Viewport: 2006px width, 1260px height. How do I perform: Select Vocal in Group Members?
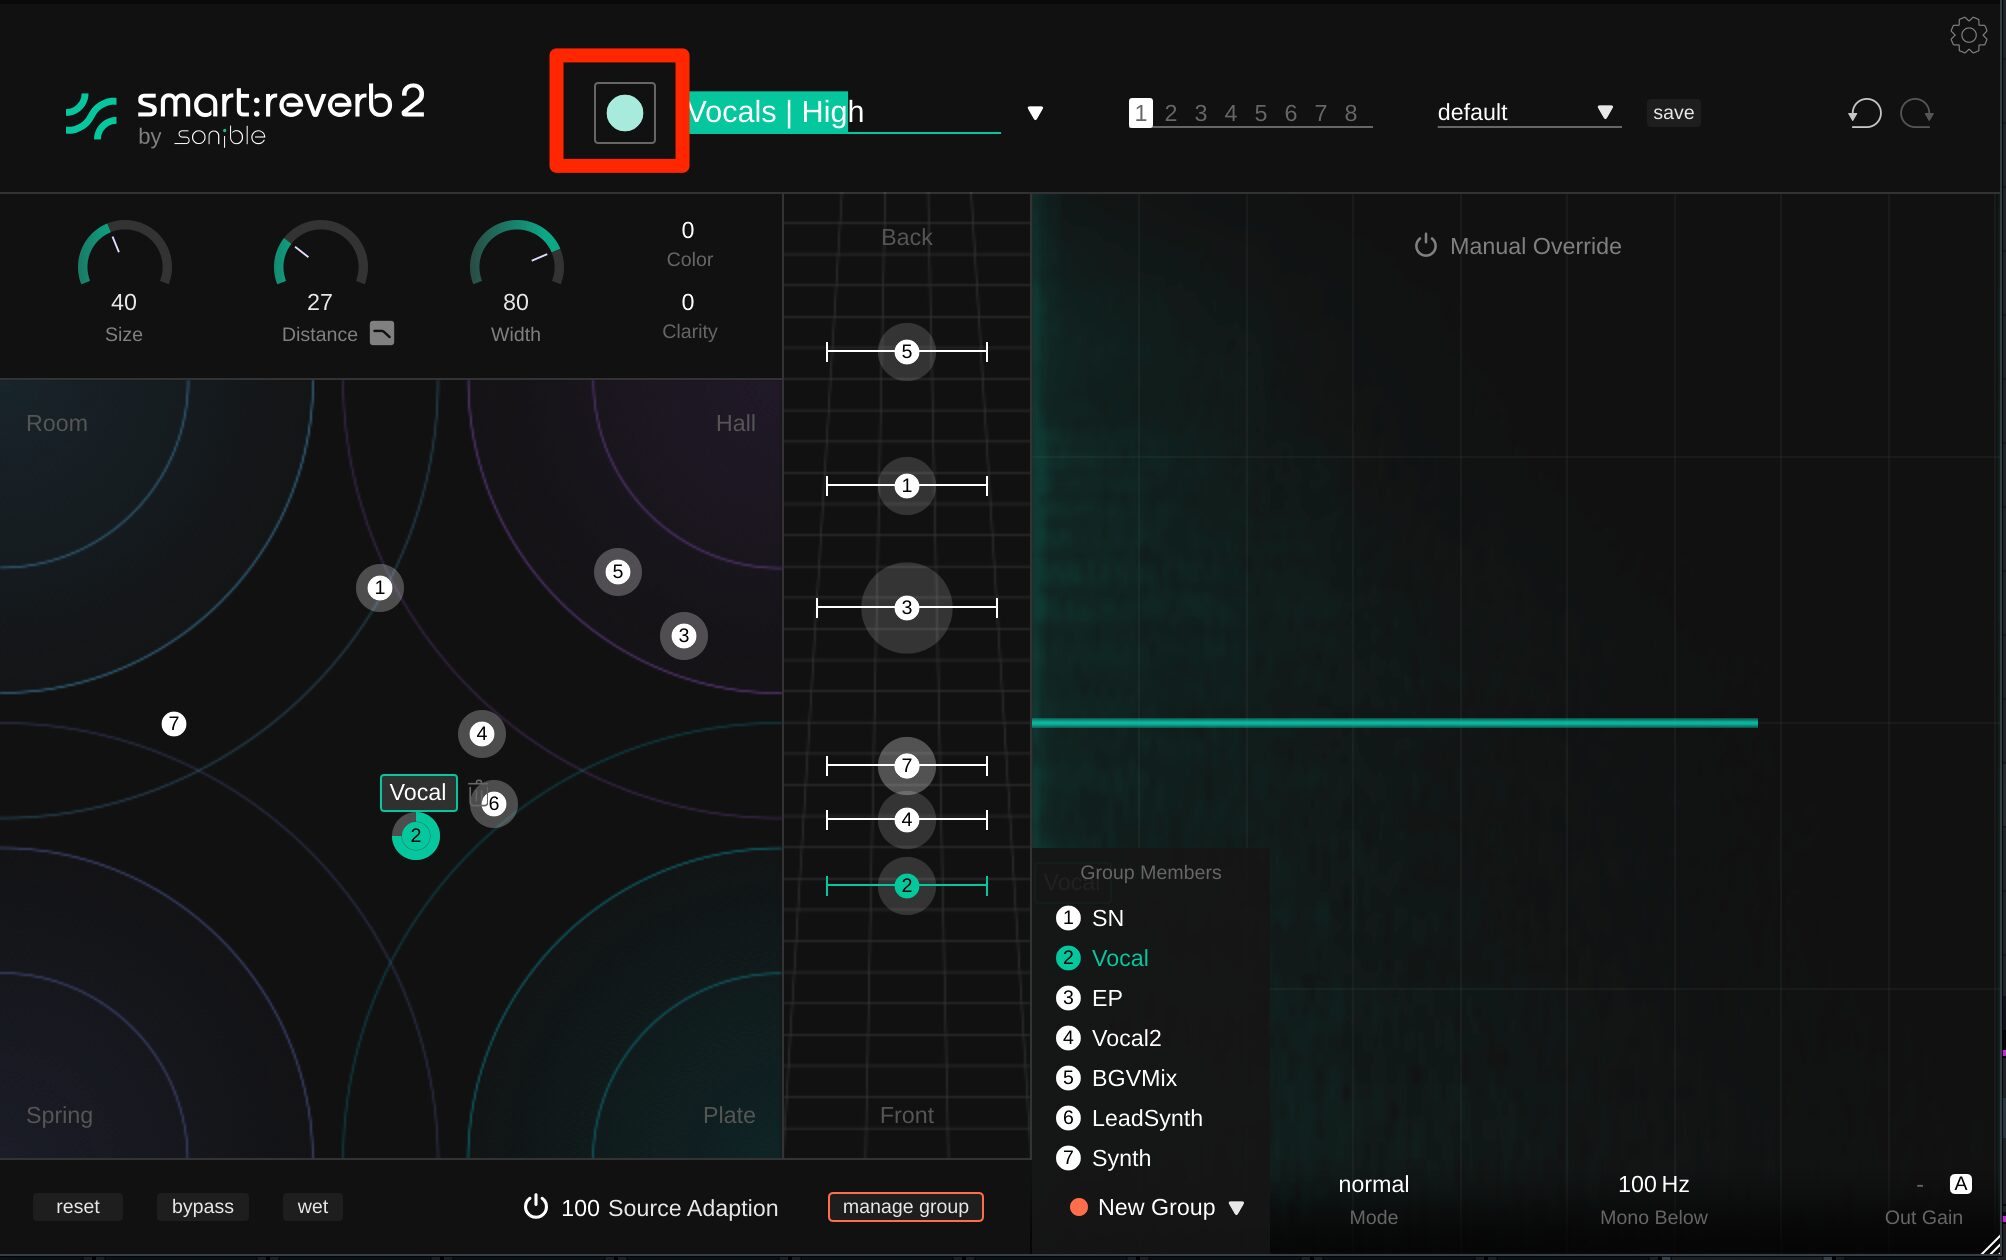1102,958
